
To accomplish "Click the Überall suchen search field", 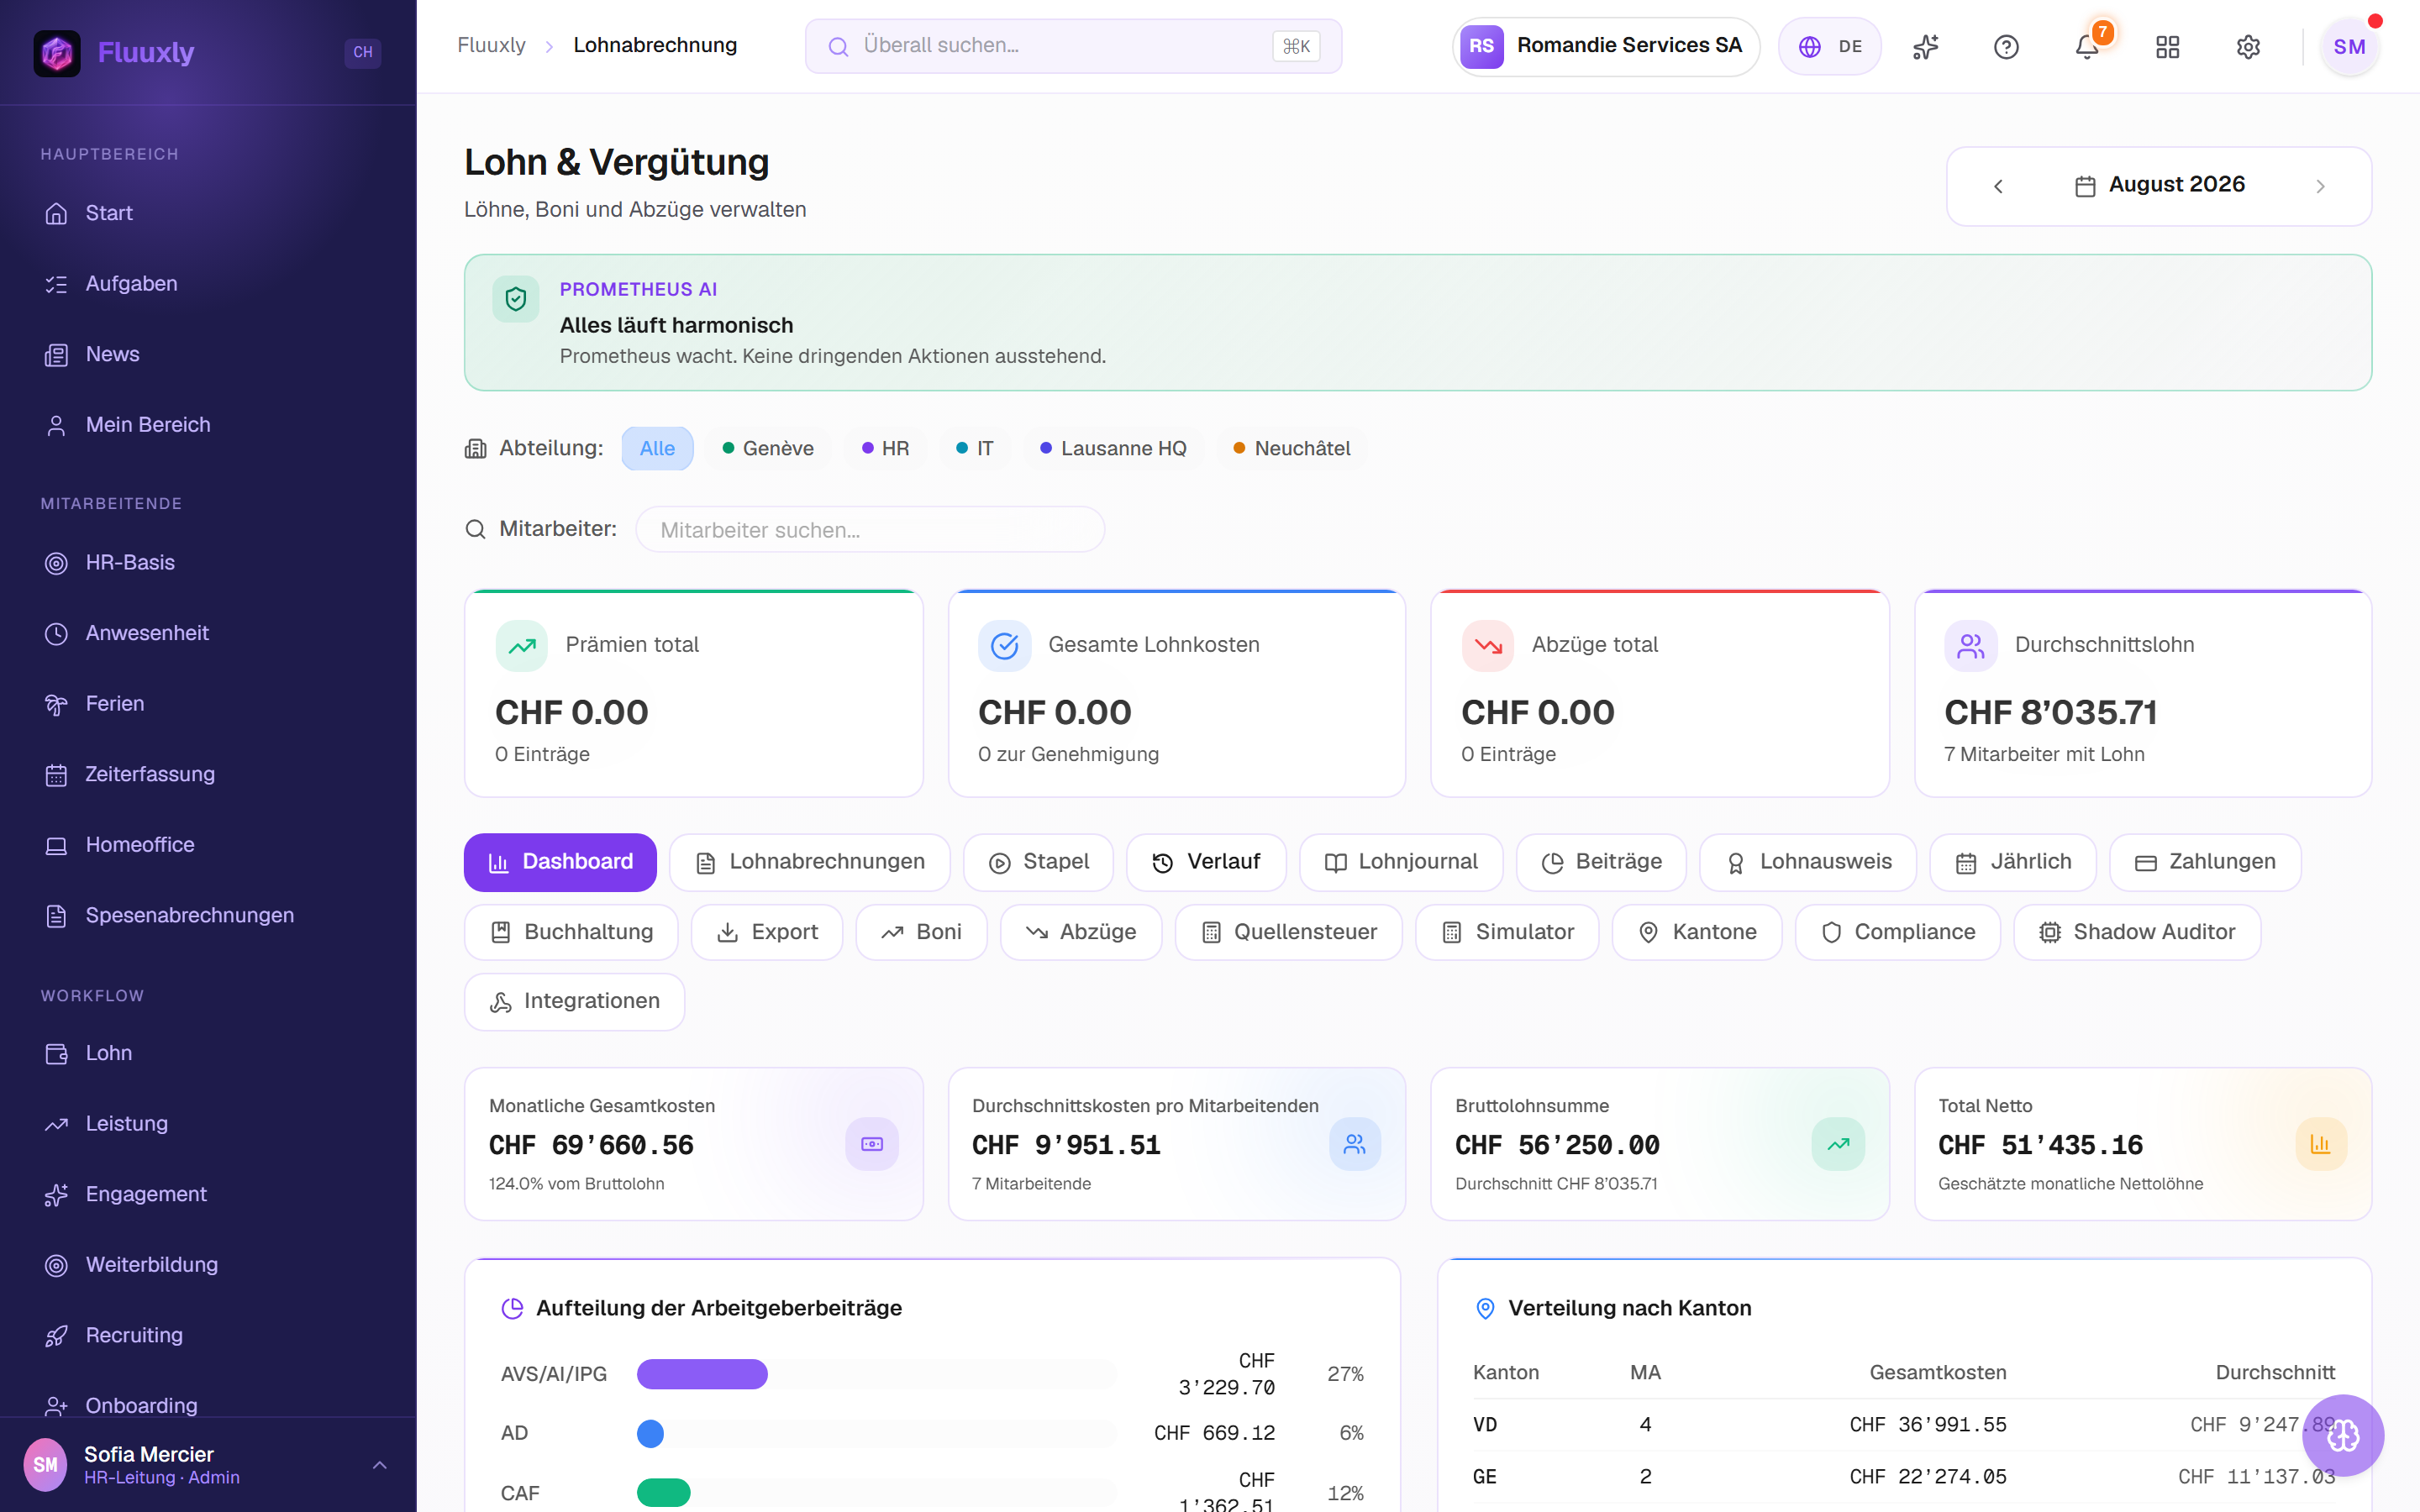I will pos(1073,46).
